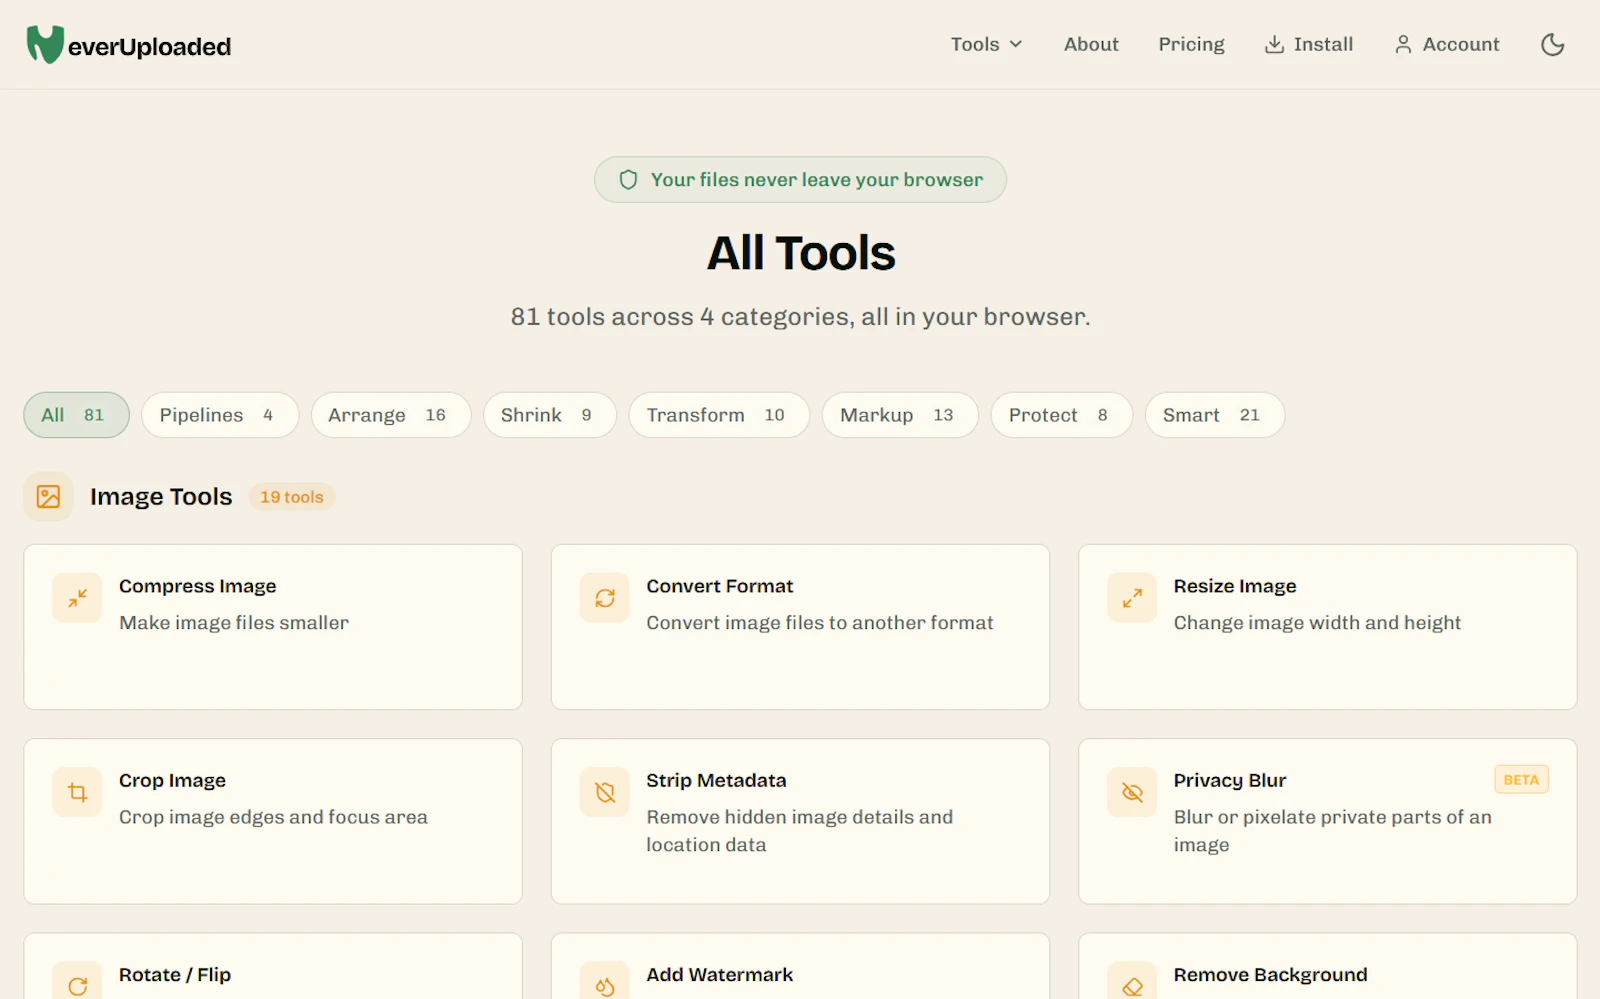This screenshot has height=999, width=1600.
Task: Filter by Pipelines category
Action: tap(220, 415)
